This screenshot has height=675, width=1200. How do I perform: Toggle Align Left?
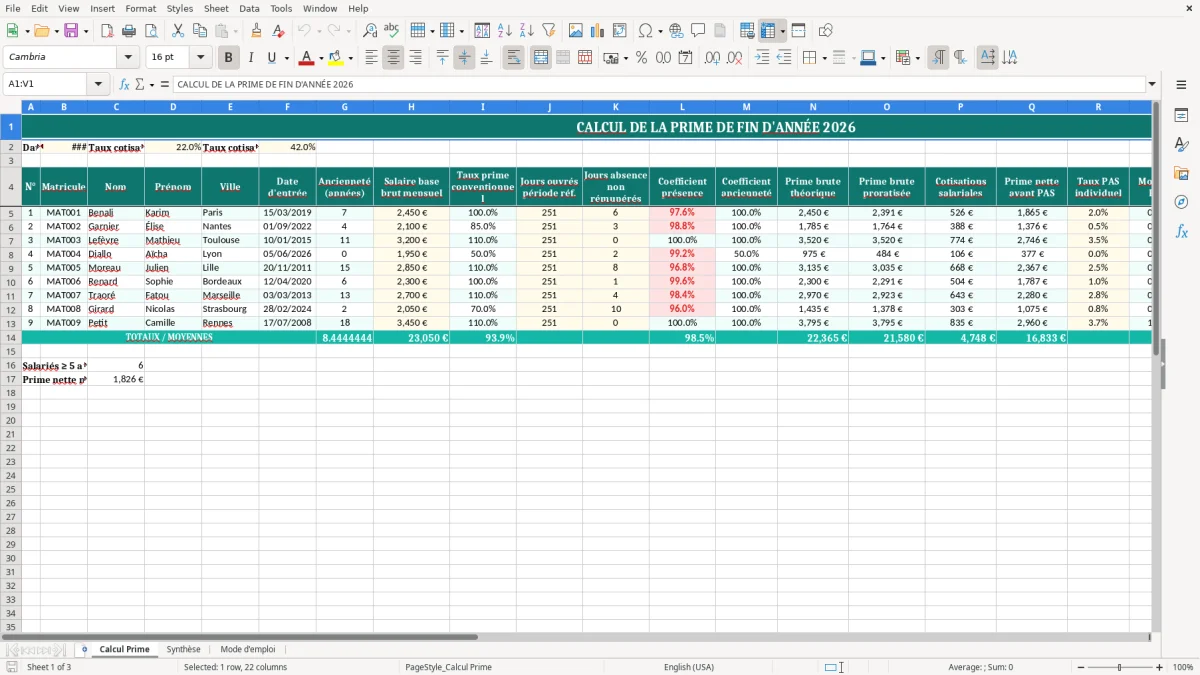371,58
